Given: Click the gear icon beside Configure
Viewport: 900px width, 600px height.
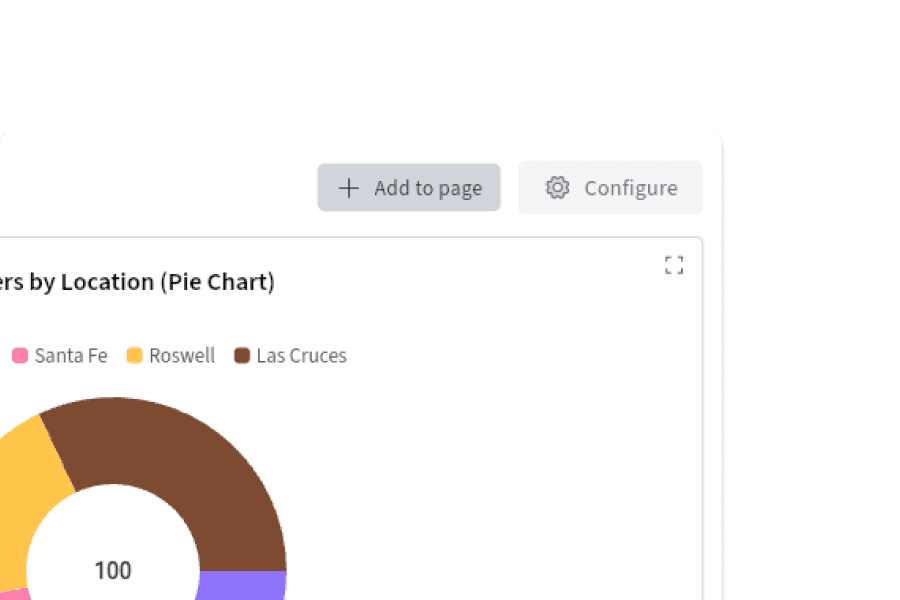Looking at the screenshot, I should point(557,187).
